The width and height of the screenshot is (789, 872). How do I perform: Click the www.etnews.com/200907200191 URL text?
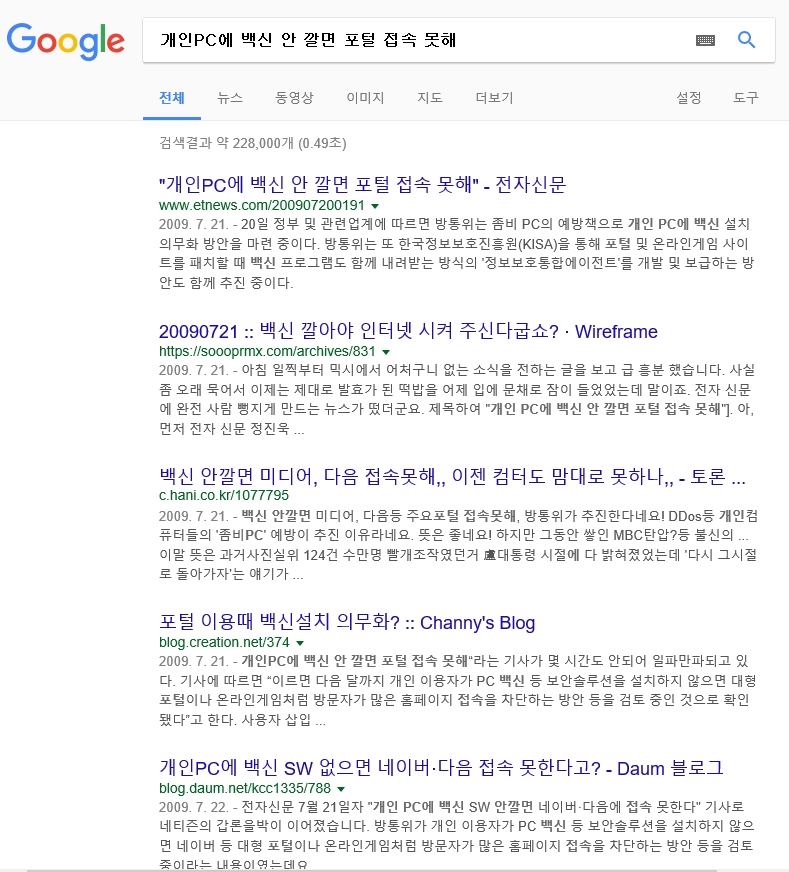point(262,205)
